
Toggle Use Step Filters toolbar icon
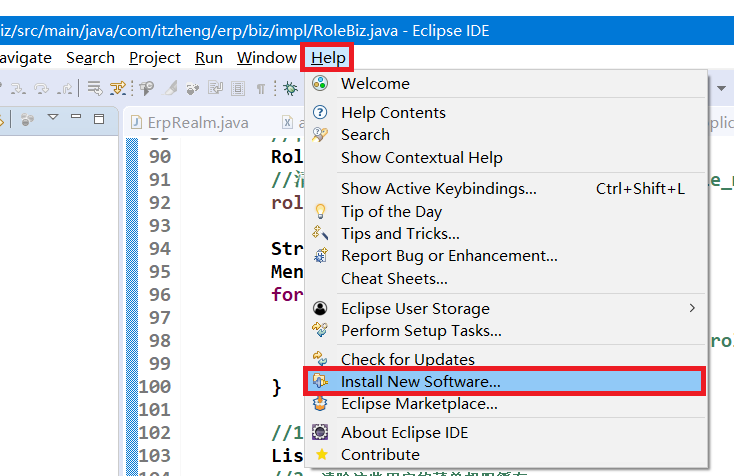coord(117,88)
